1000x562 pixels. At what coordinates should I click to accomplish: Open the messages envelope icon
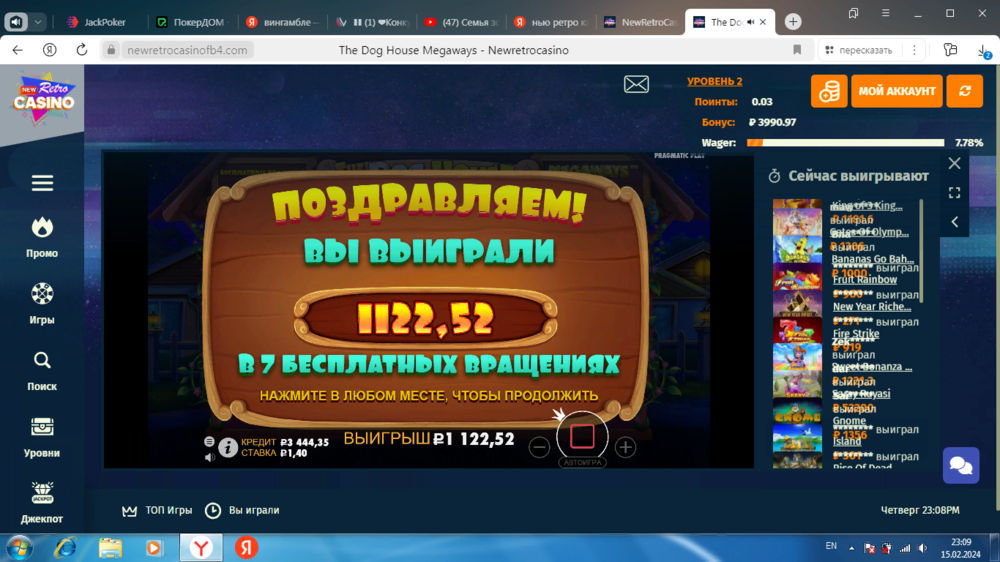point(636,85)
